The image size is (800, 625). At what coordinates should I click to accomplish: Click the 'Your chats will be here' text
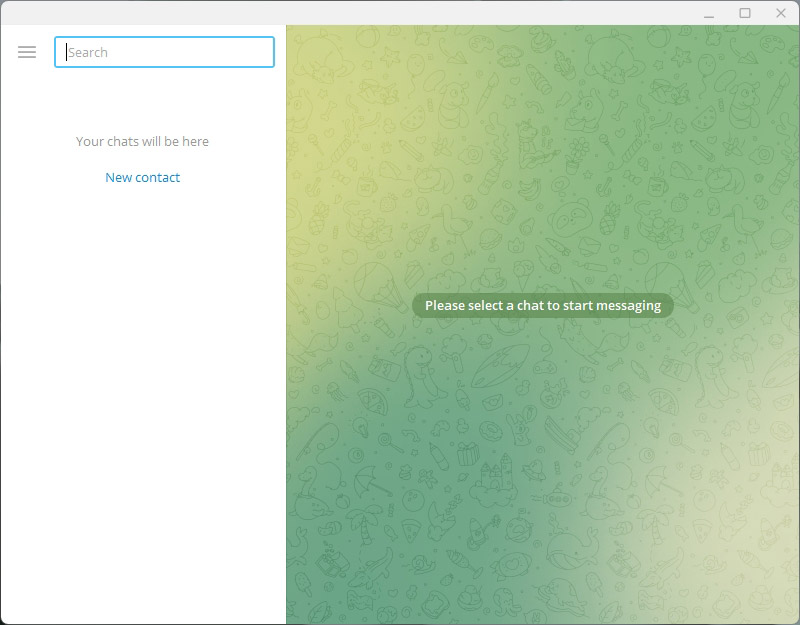click(142, 141)
